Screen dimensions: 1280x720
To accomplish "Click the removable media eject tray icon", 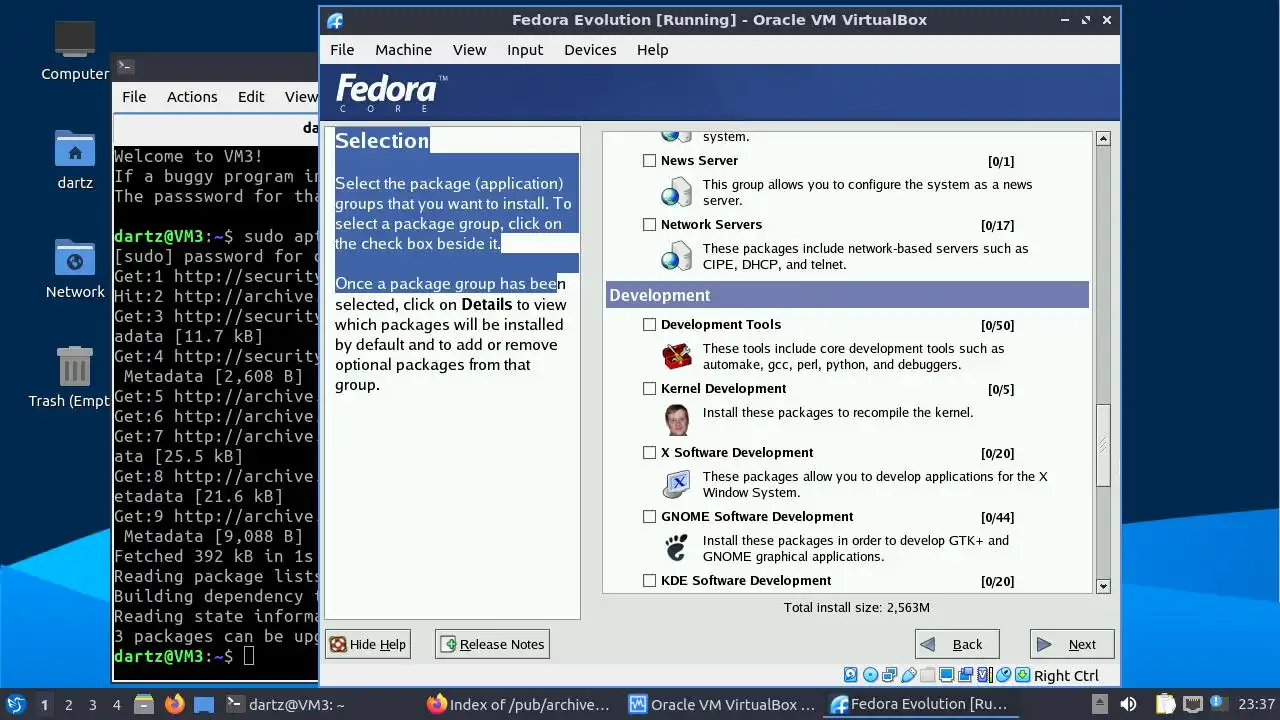I will pyautogui.click(x=1100, y=704).
